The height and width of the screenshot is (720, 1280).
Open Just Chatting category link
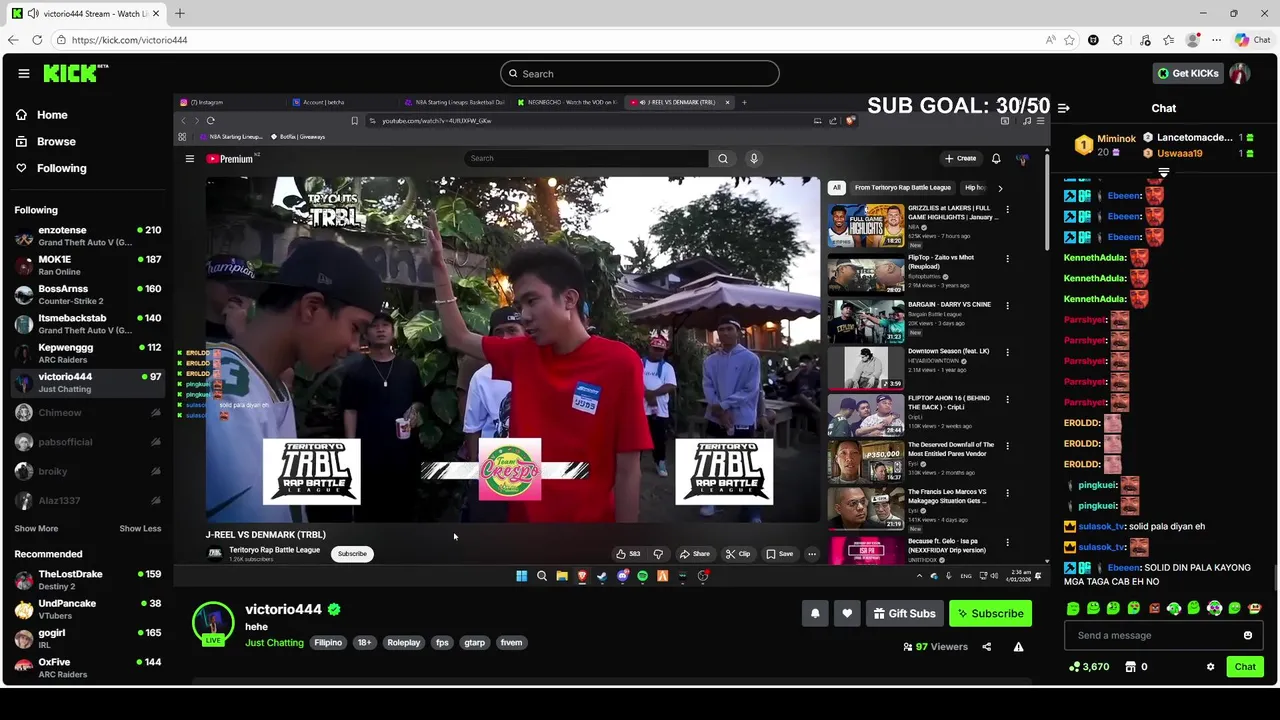pos(274,643)
